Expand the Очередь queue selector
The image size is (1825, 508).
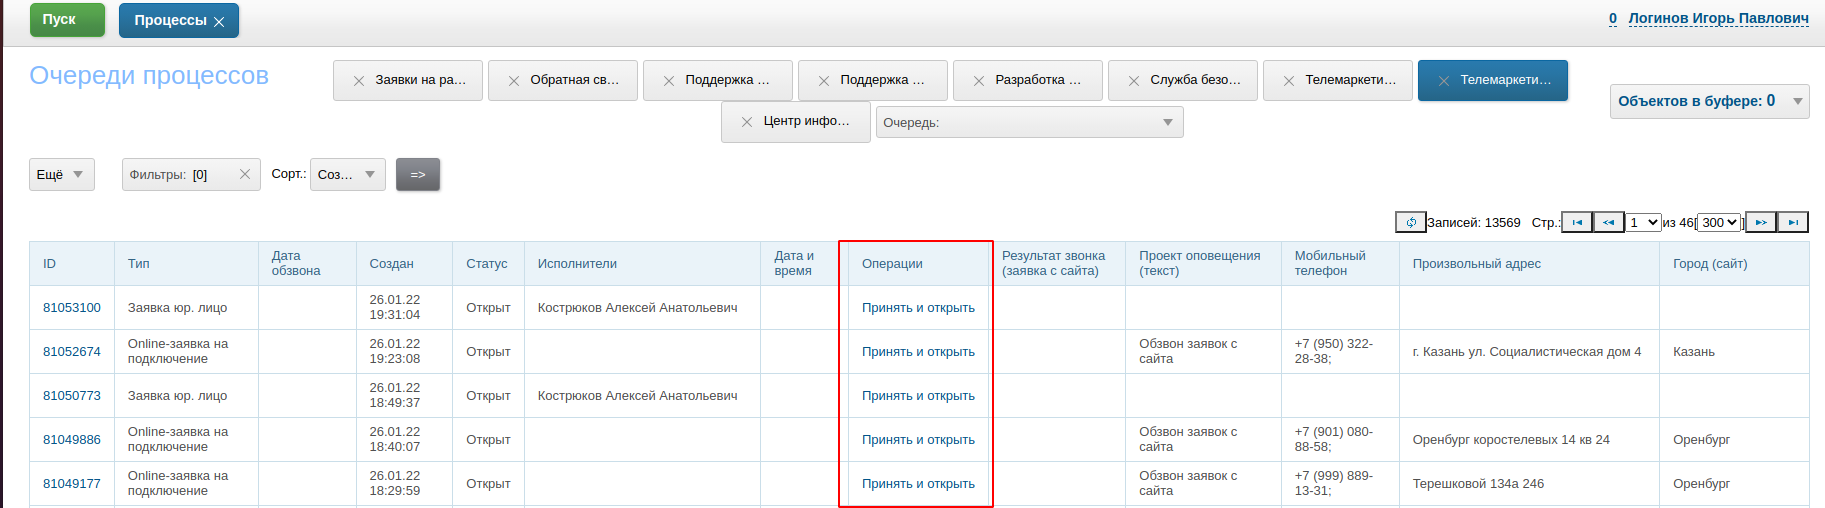1029,122
